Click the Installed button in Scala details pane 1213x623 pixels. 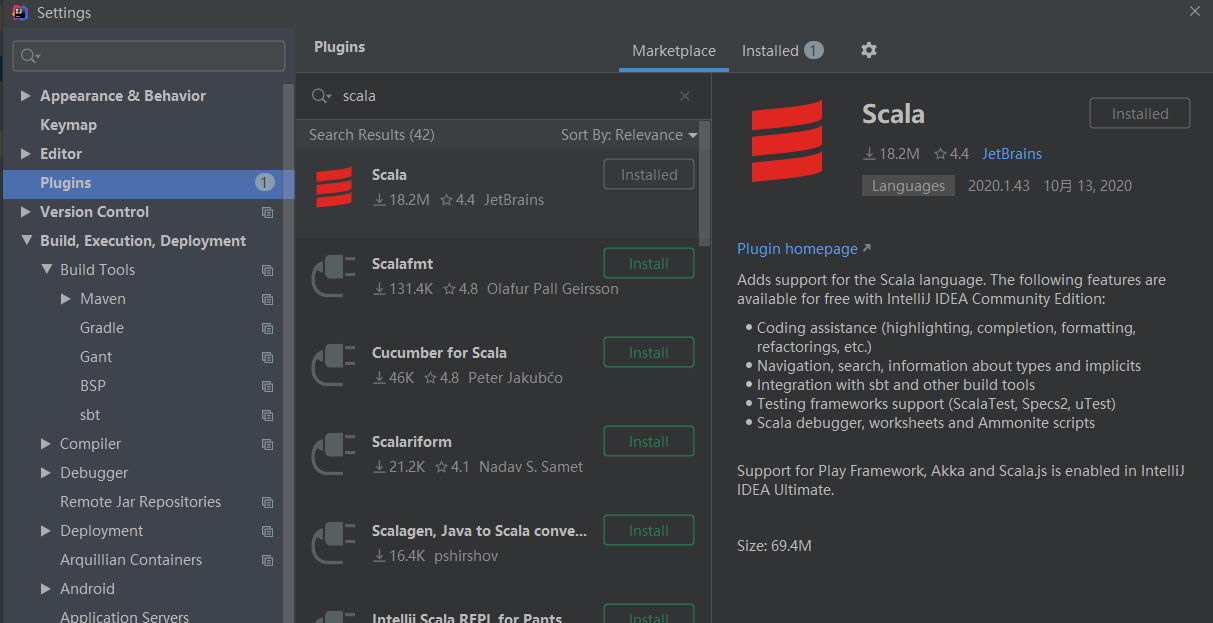click(x=1140, y=114)
